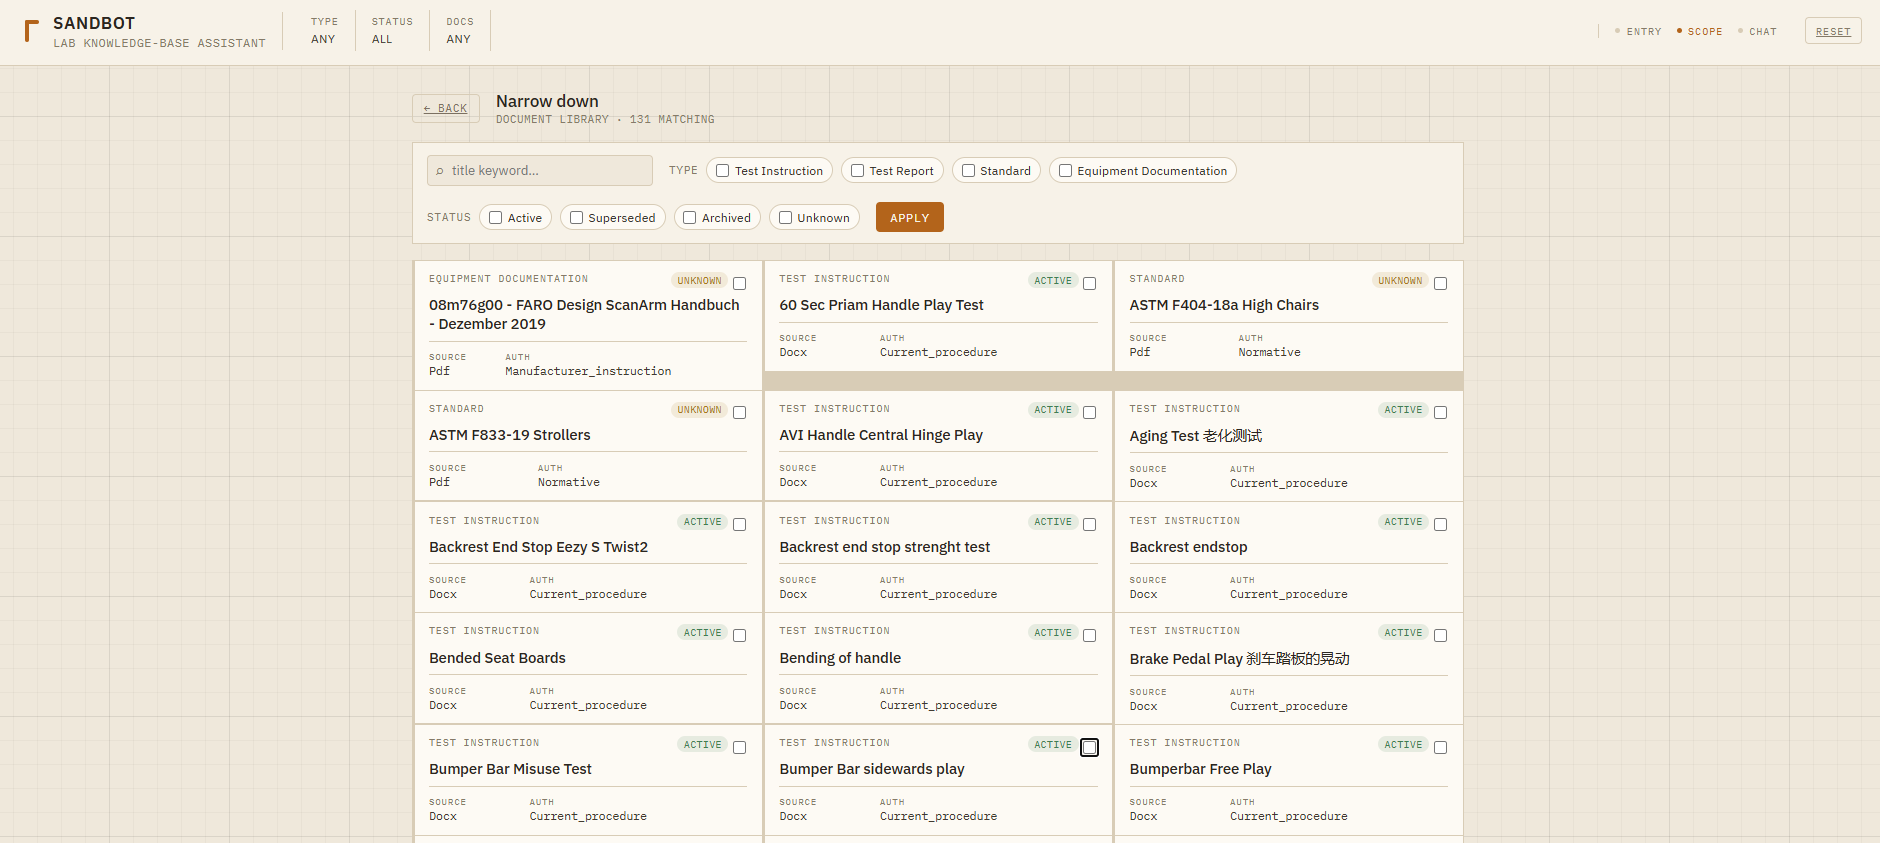Select the ASTM F404-18a High Chairs card checkbox
Image resolution: width=1880 pixels, height=843 pixels.
coord(1441,284)
